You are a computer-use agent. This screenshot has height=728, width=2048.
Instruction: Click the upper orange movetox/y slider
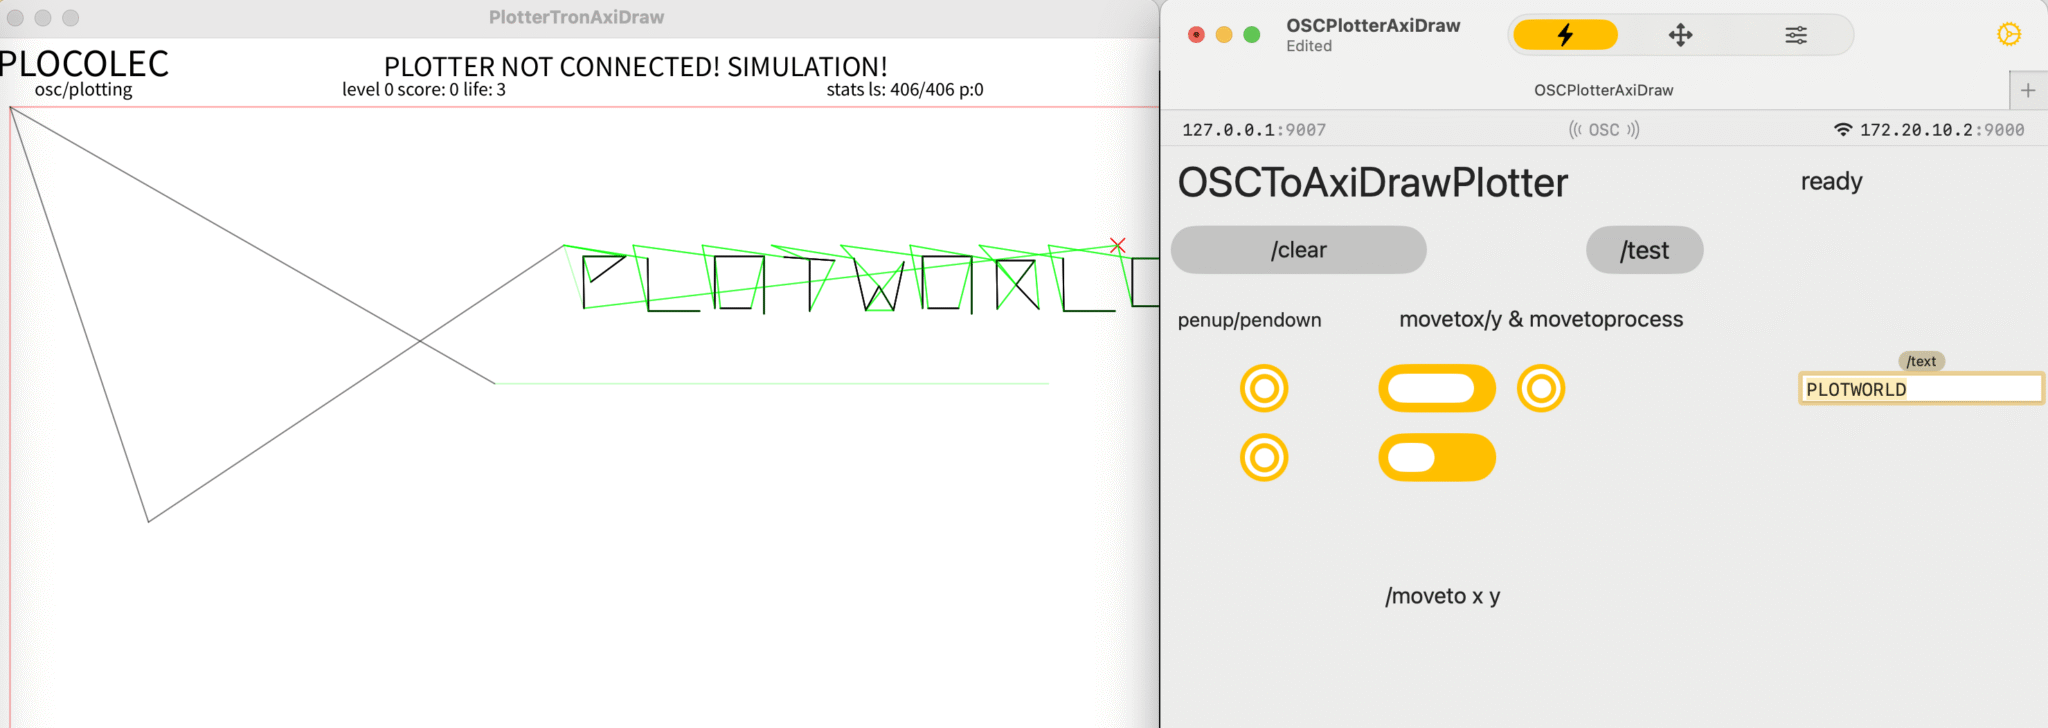[x=1436, y=389]
